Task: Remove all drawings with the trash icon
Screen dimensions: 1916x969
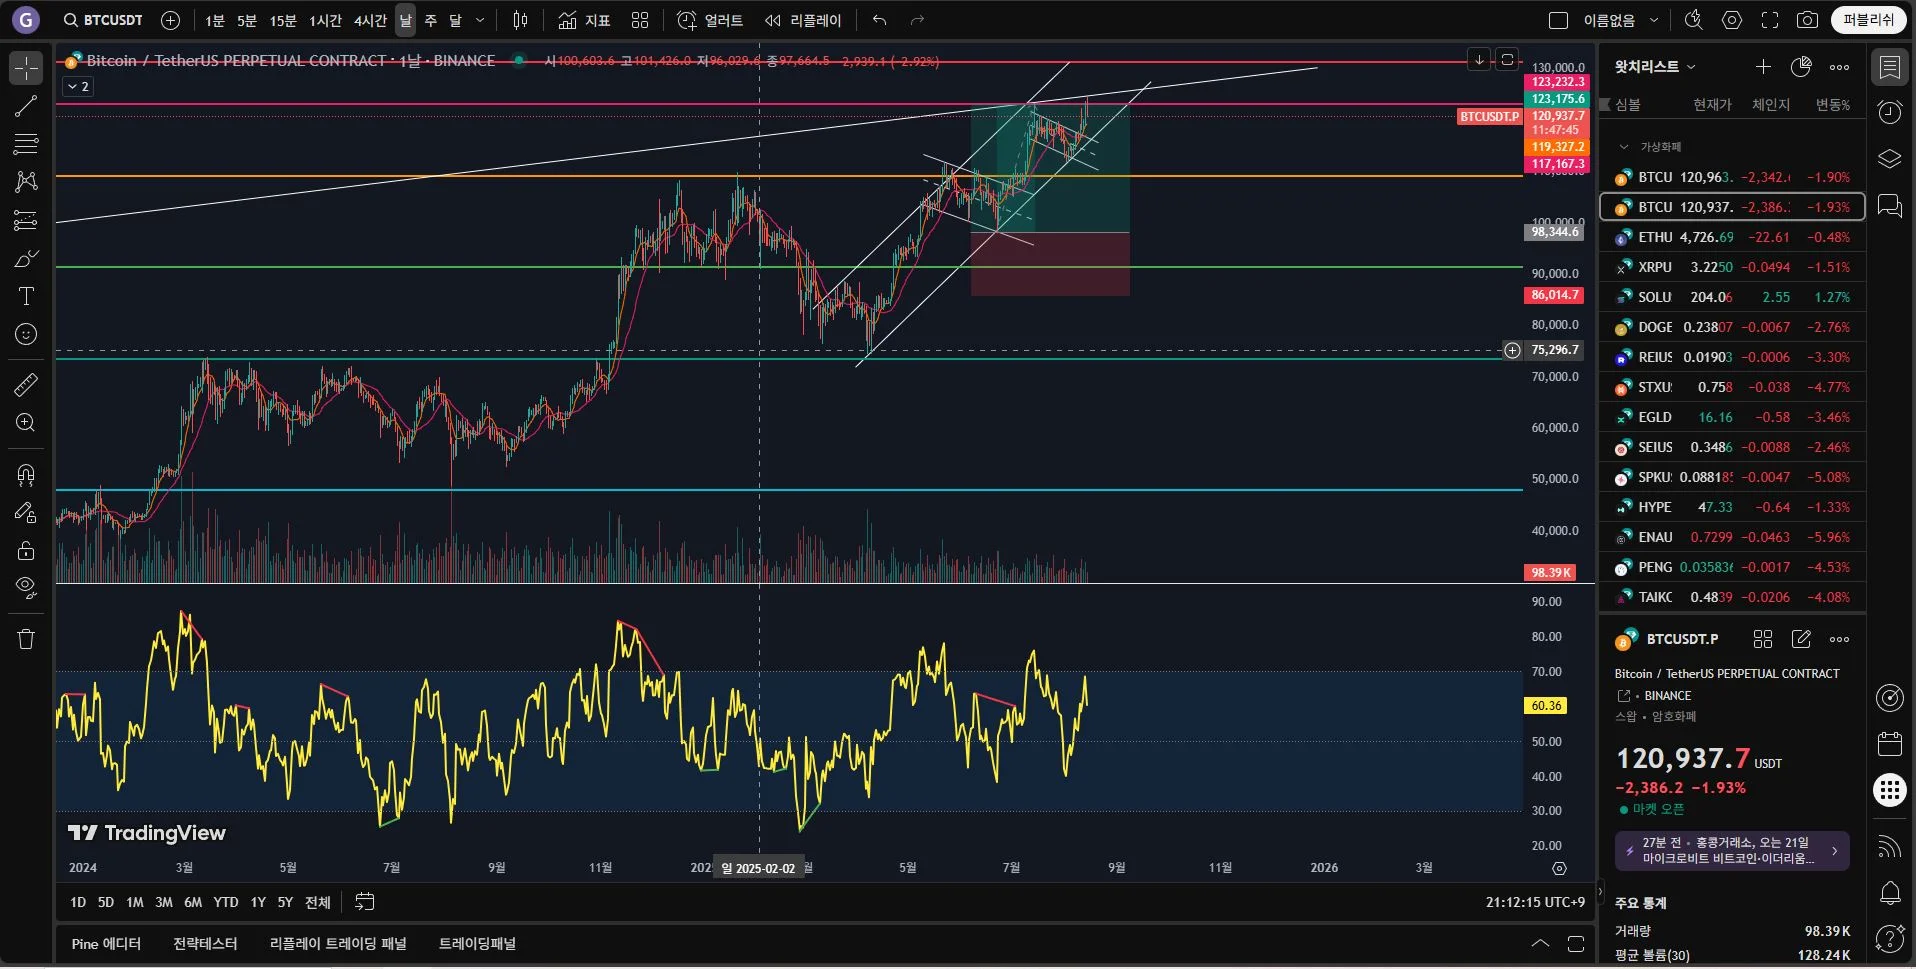Action: pos(26,639)
